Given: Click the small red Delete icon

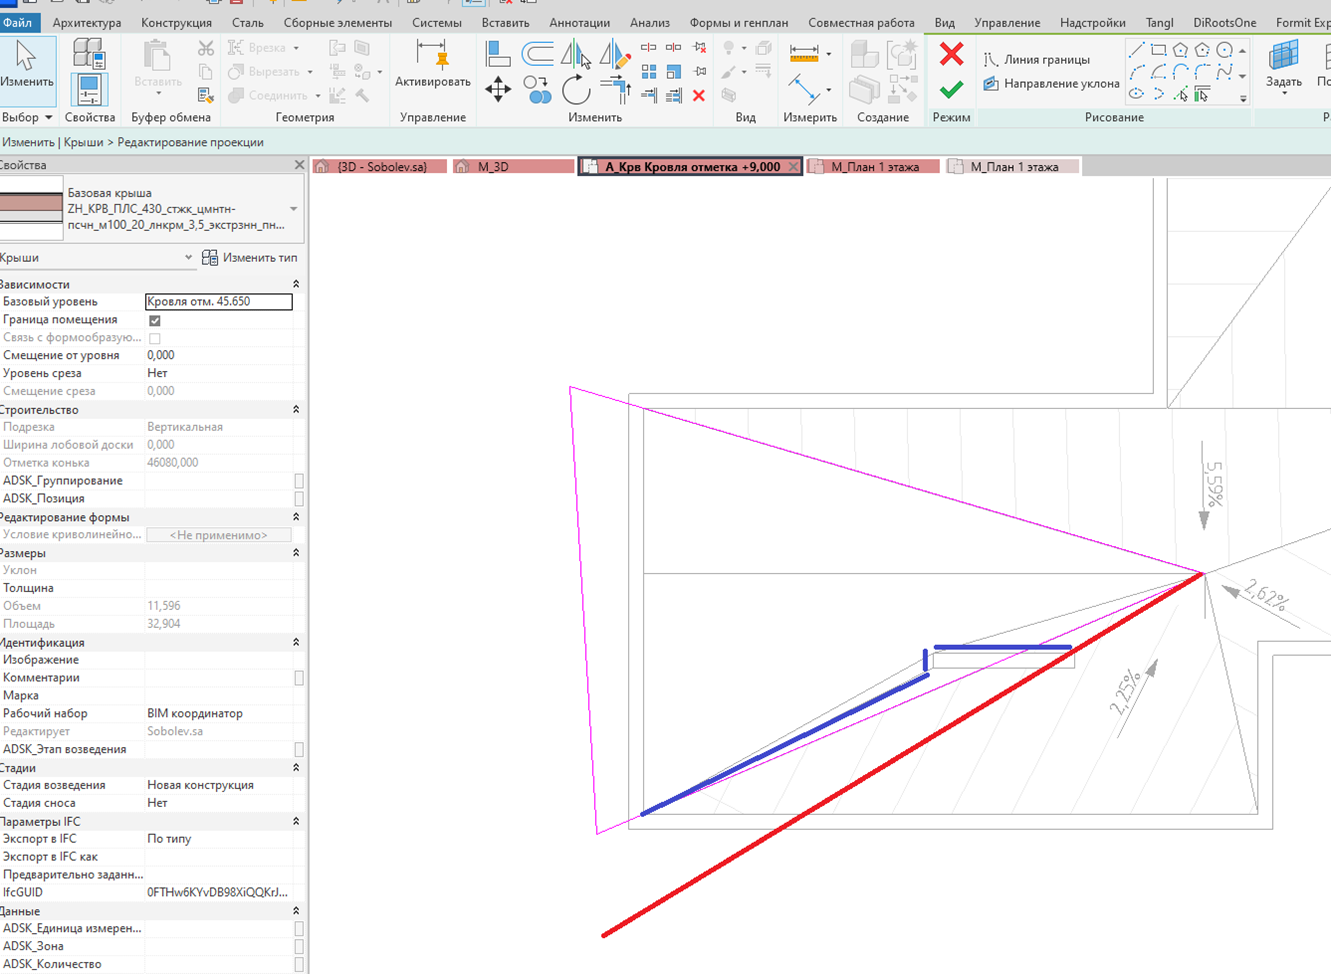Looking at the screenshot, I should pyautogui.click(x=699, y=96).
